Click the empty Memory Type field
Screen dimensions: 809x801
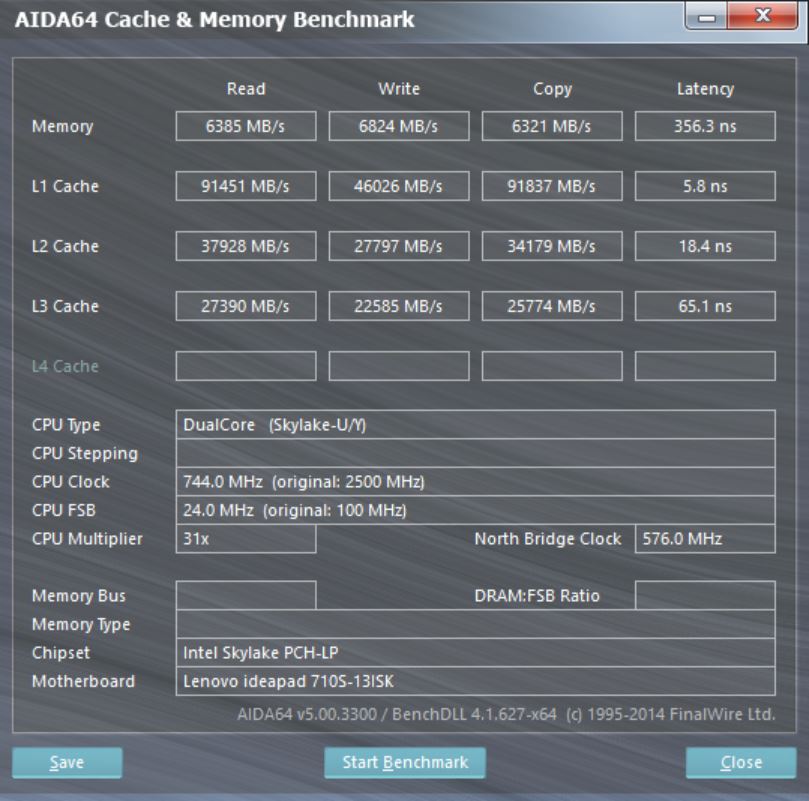pyautogui.click(x=475, y=624)
